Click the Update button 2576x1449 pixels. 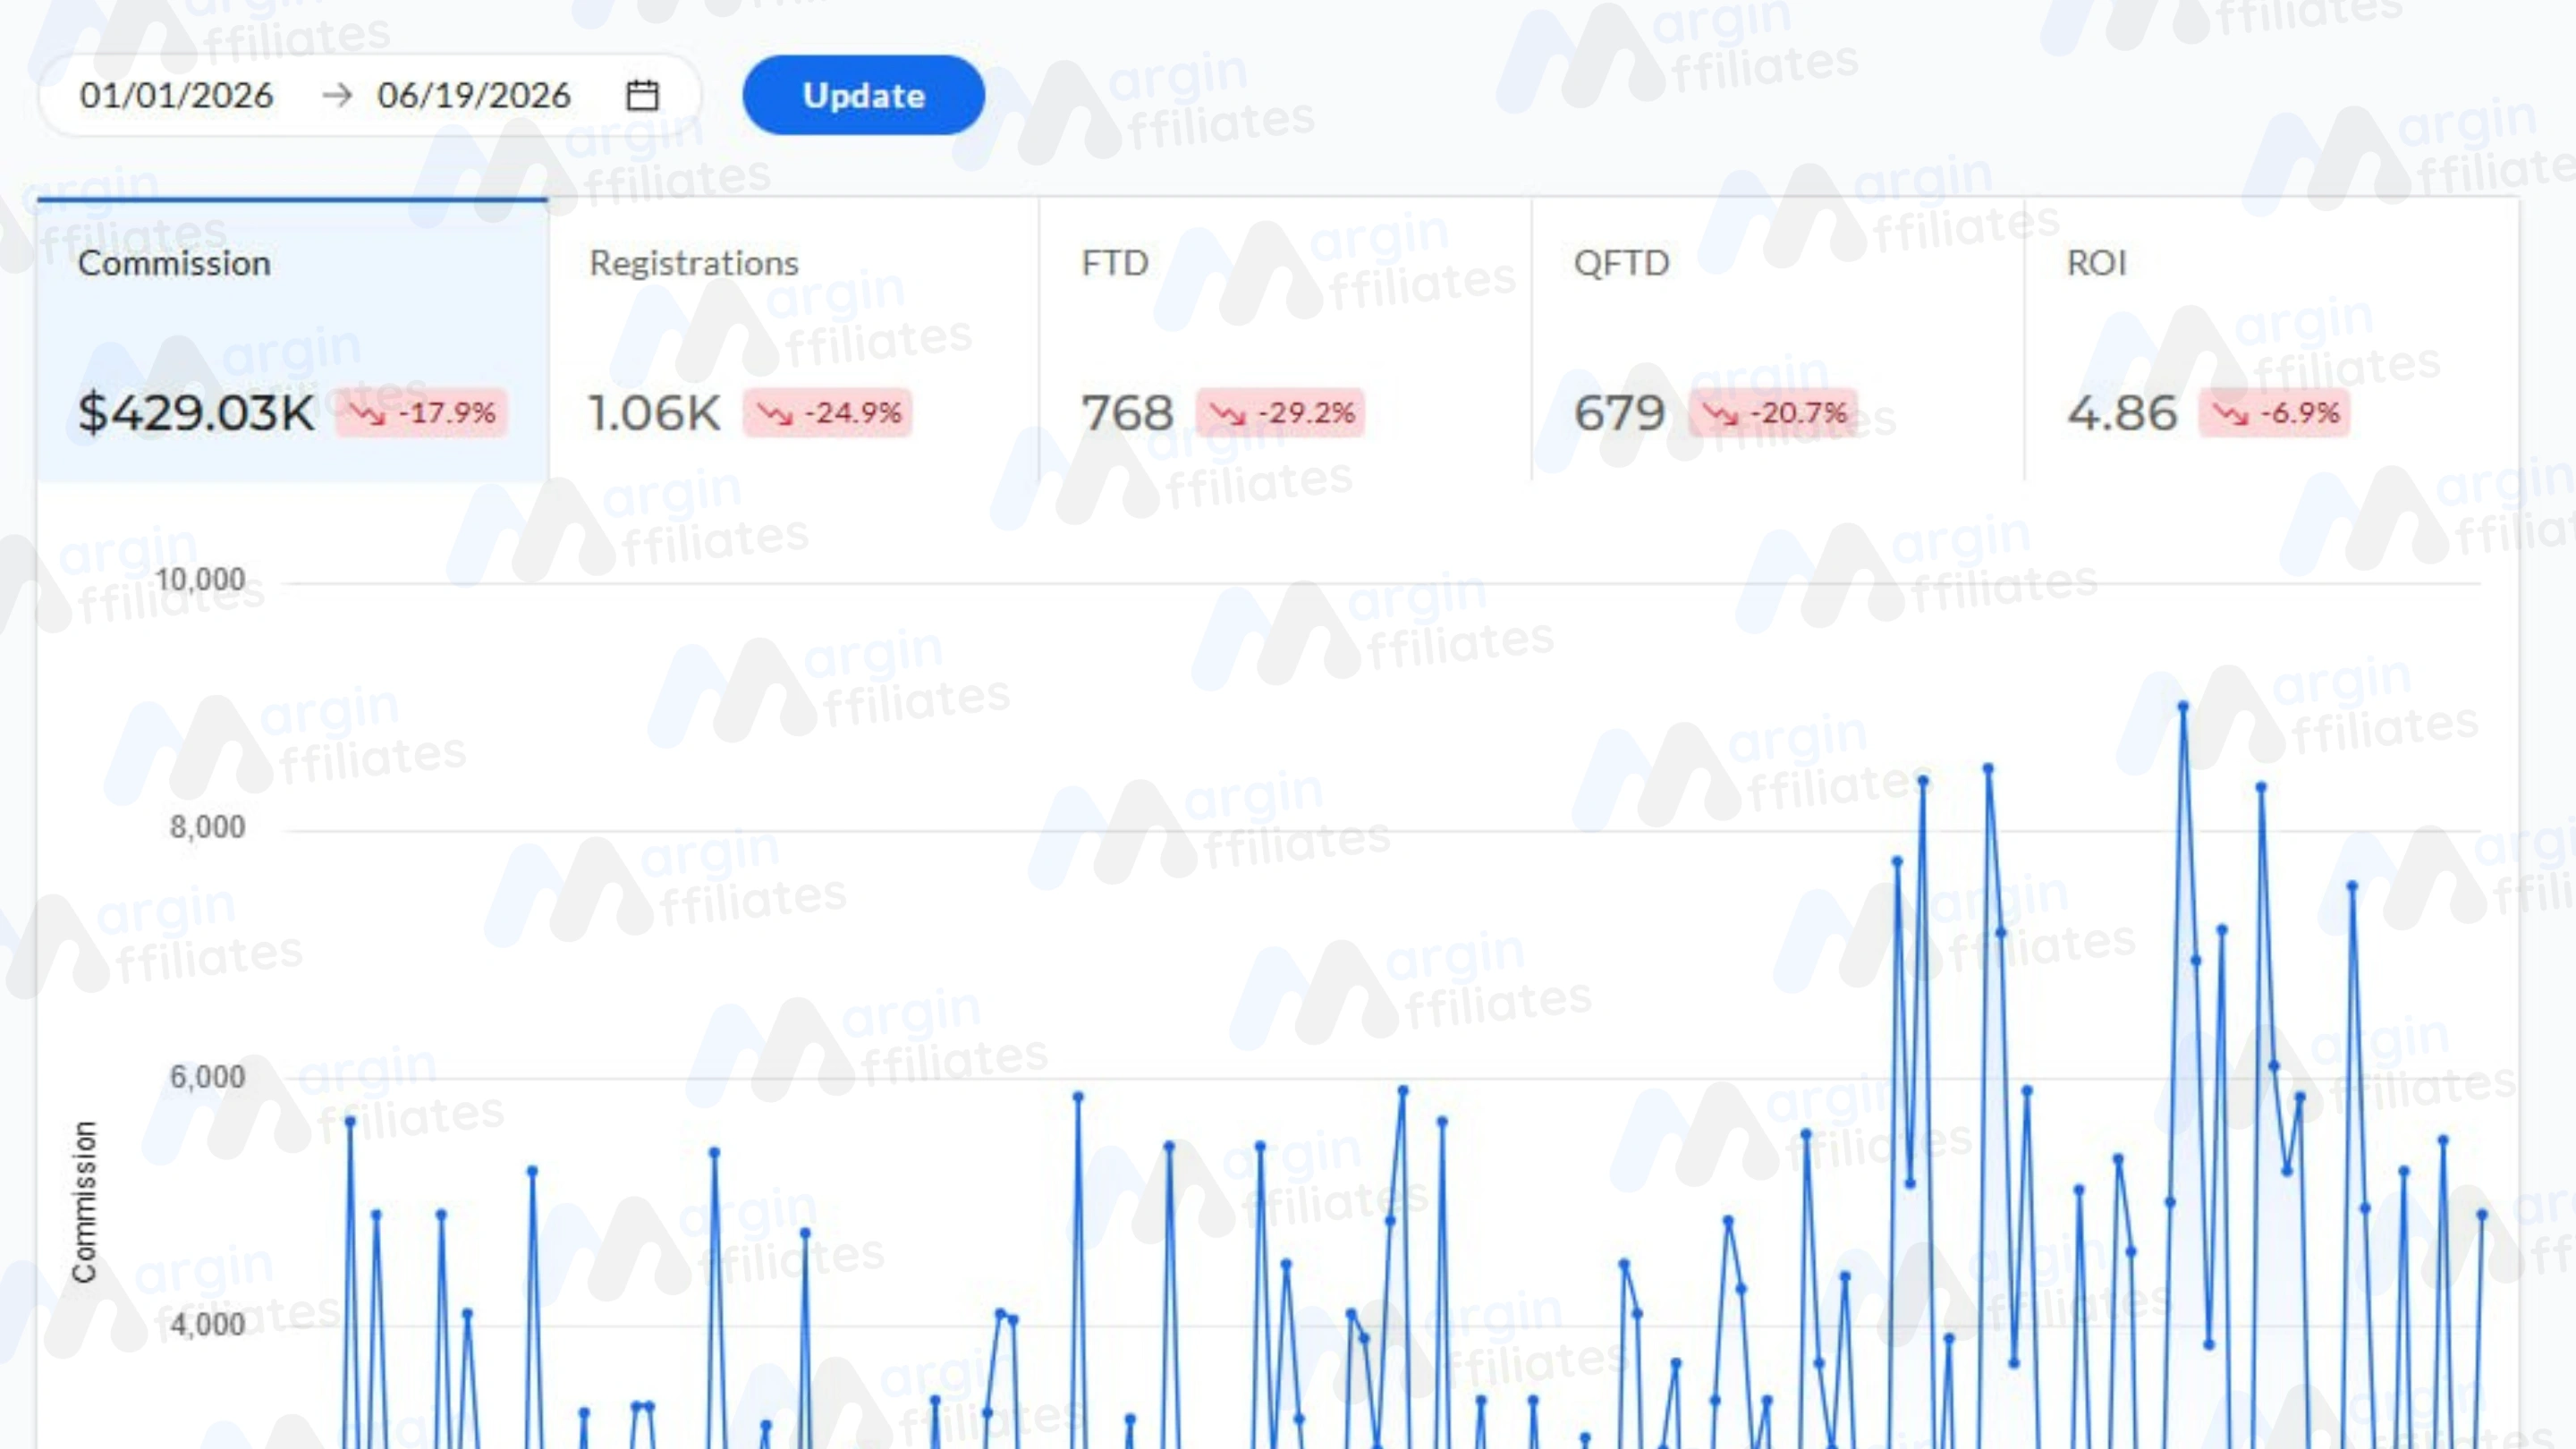863,95
